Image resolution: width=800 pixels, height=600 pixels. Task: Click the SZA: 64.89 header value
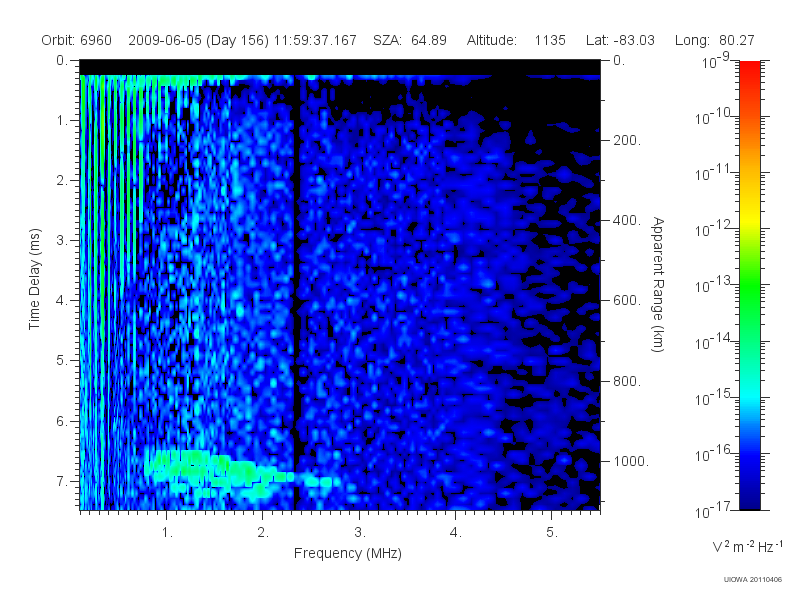click(x=410, y=40)
